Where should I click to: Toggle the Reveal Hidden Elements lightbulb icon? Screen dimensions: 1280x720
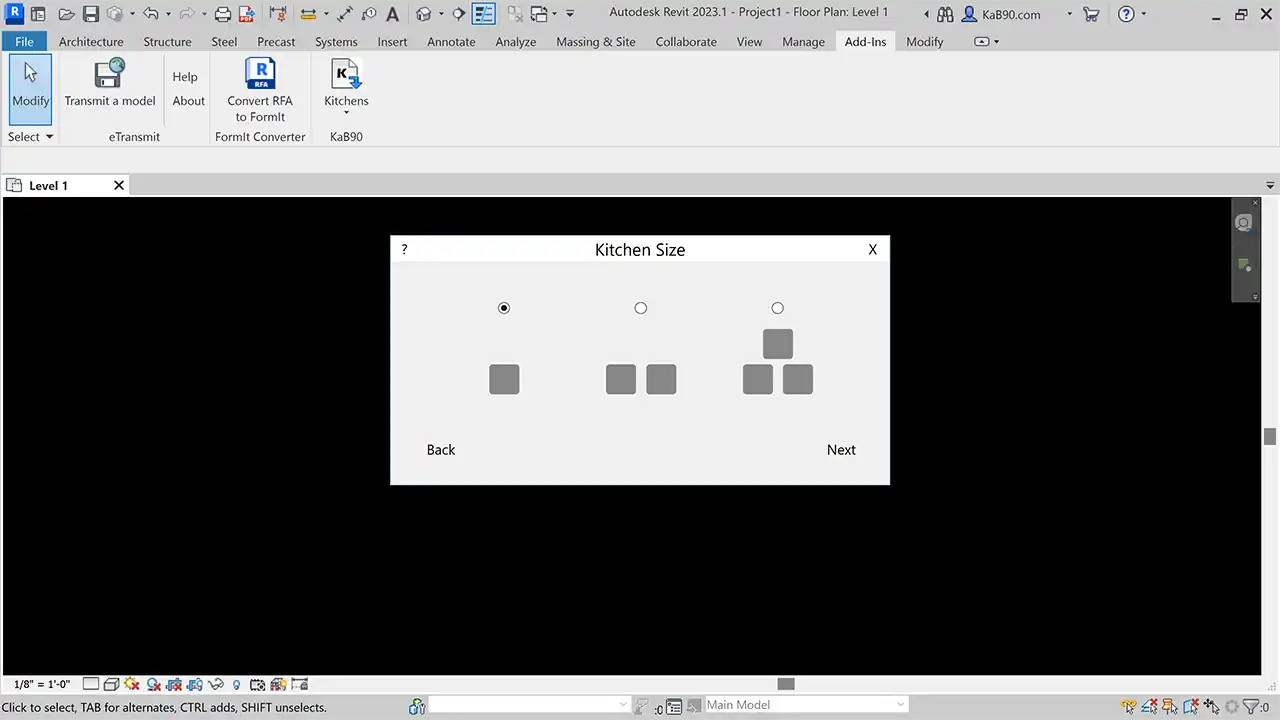click(236, 685)
